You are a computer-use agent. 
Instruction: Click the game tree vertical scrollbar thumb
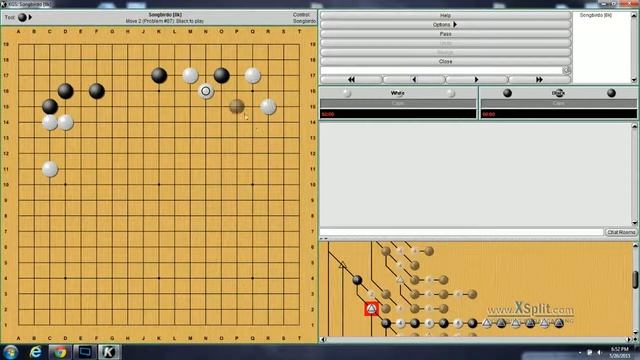pyautogui.click(x=635, y=279)
